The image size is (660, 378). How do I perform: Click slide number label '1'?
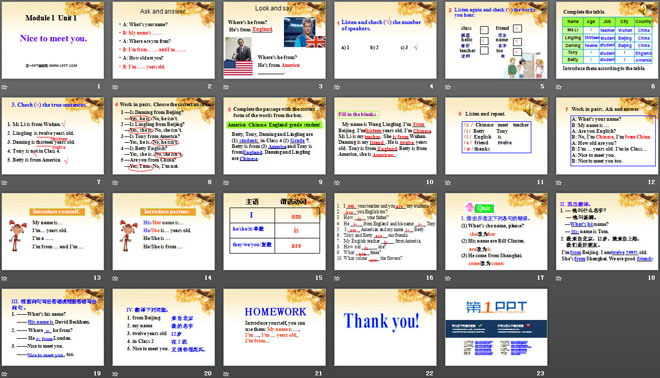[99, 86]
